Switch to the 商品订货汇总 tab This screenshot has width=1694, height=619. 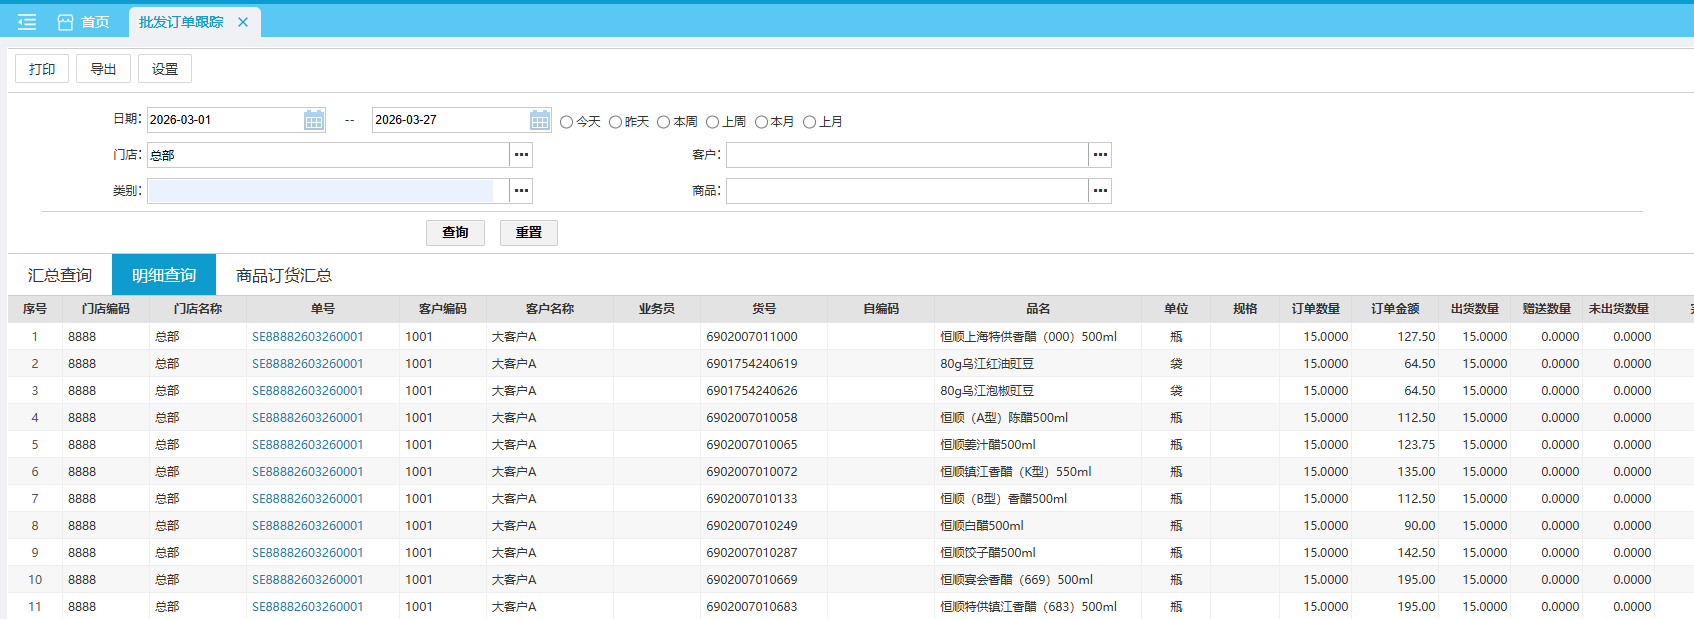point(284,275)
